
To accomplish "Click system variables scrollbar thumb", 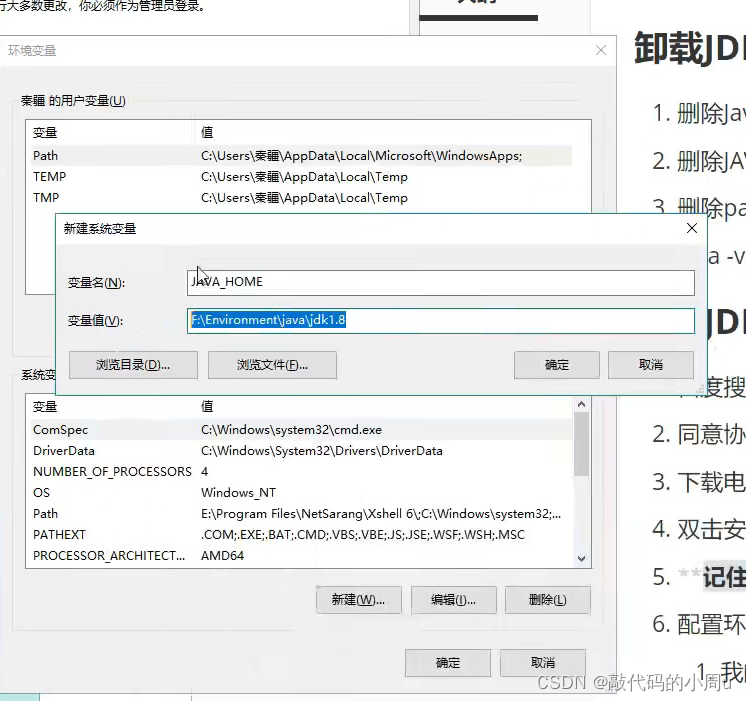I will pos(581,444).
